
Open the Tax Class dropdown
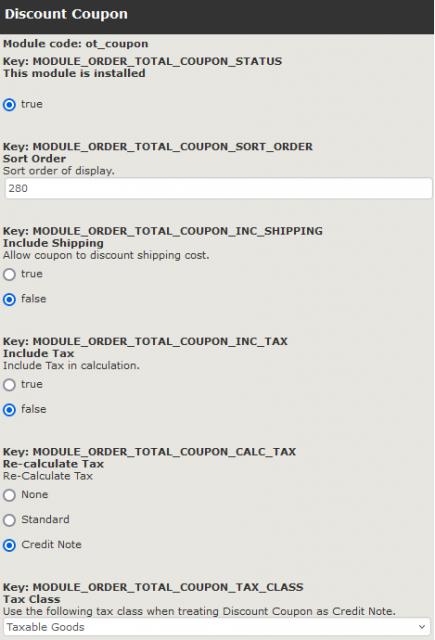click(x=217, y=627)
